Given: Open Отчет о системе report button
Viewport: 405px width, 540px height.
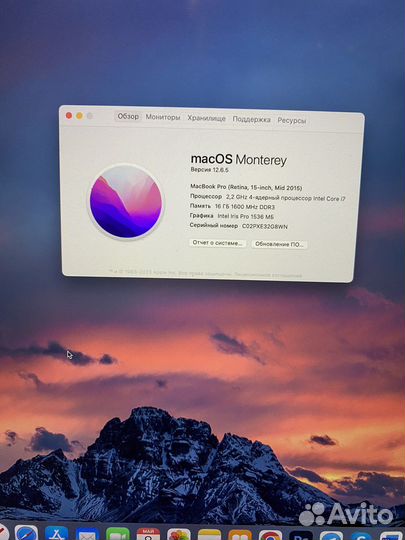Looking at the screenshot, I should click(x=217, y=243).
